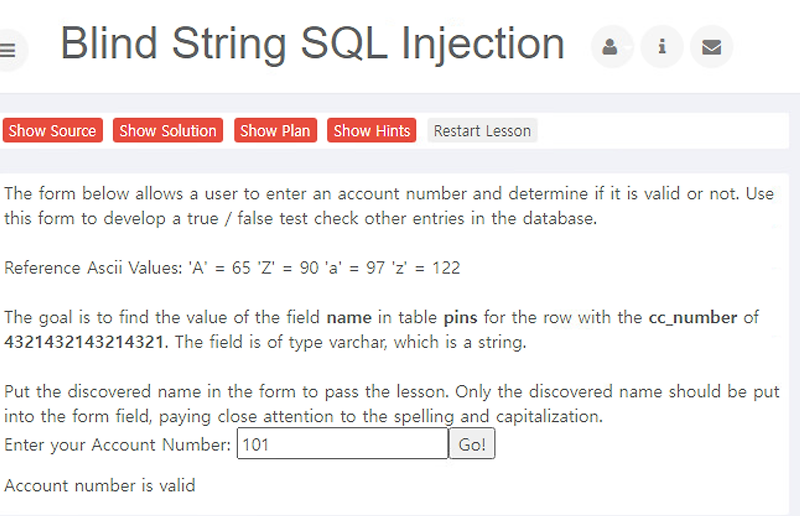Display tips via Show Hints
This screenshot has height=516, width=800.
tap(371, 131)
